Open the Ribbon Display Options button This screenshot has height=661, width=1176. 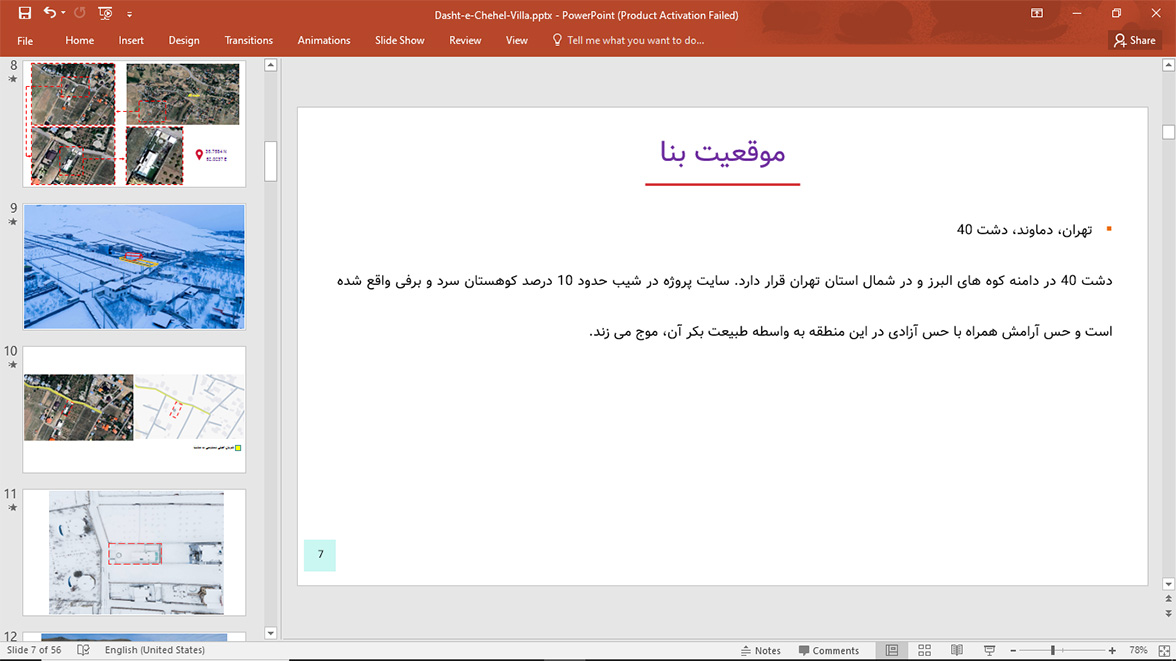1036,14
